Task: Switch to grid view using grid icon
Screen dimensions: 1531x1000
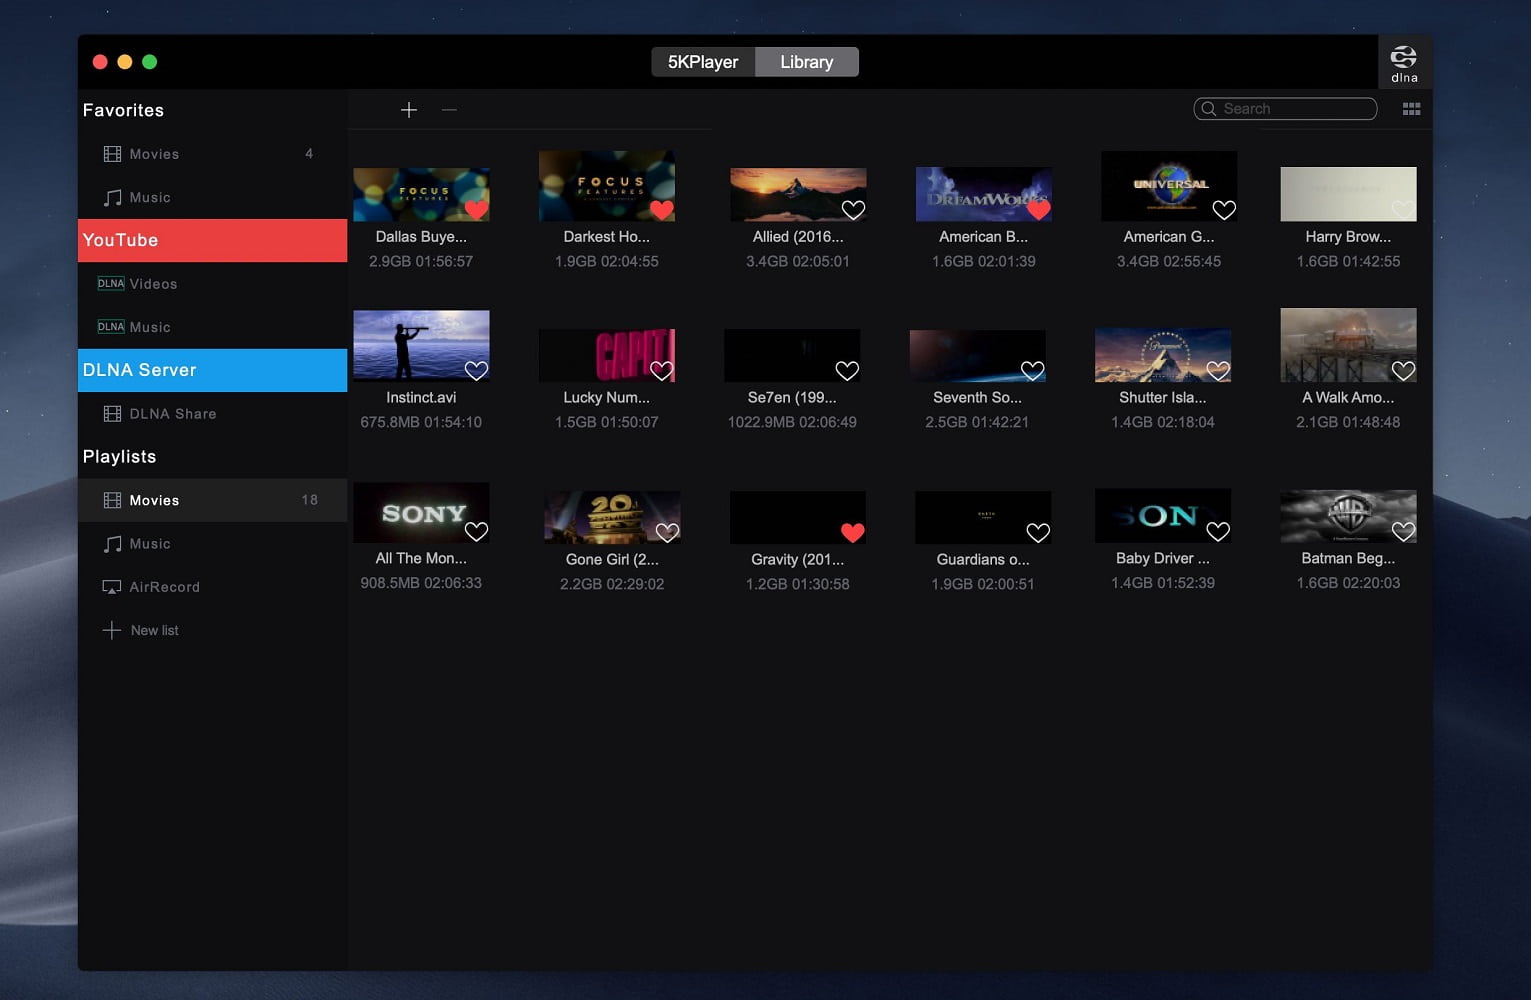Action: pos(1411,109)
